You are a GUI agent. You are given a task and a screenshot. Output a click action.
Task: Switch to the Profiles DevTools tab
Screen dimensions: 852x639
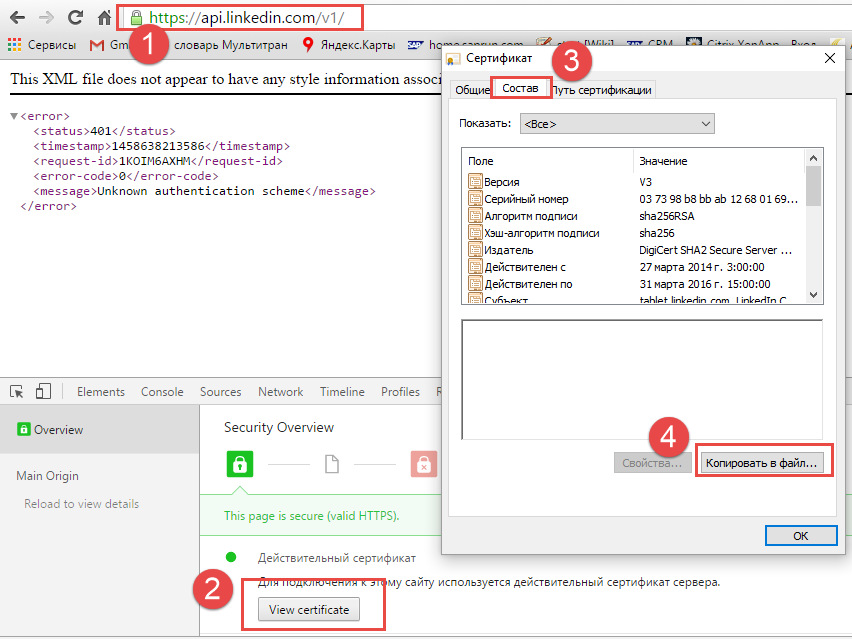[x=400, y=392]
